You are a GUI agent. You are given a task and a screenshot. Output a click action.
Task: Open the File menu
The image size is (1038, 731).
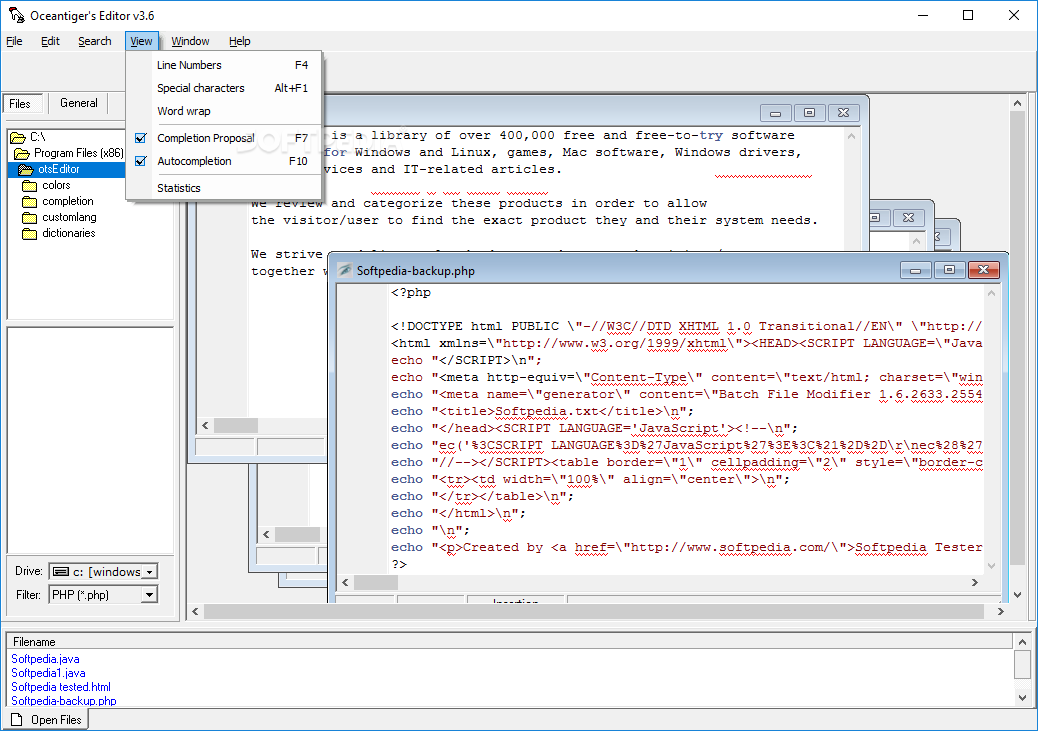click(14, 41)
